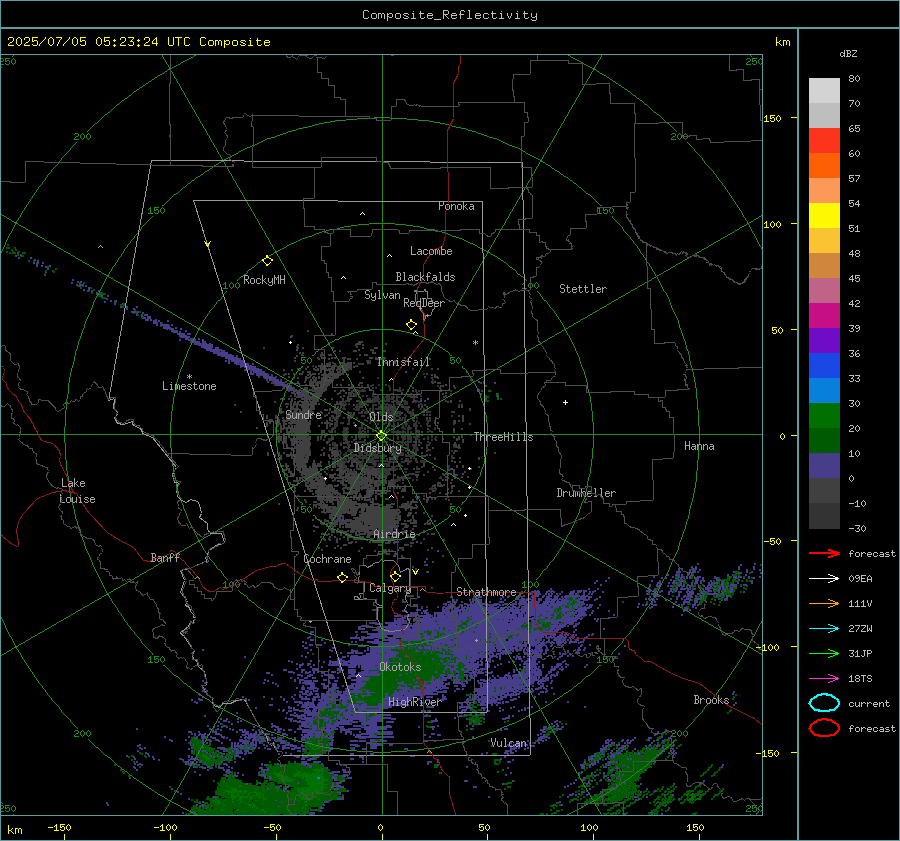The height and width of the screenshot is (841, 900).
Task: Click the Innisfail label
Action: 403,362
